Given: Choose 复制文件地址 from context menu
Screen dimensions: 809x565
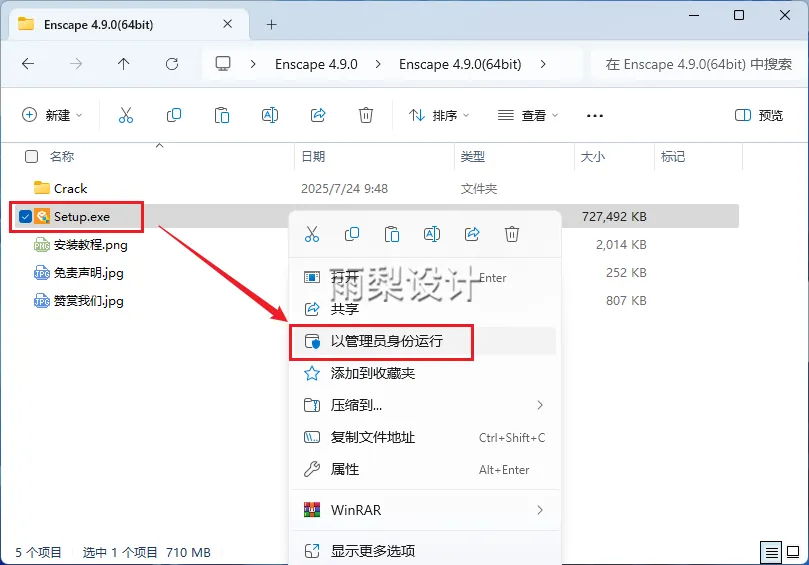Looking at the screenshot, I should tap(425, 438).
